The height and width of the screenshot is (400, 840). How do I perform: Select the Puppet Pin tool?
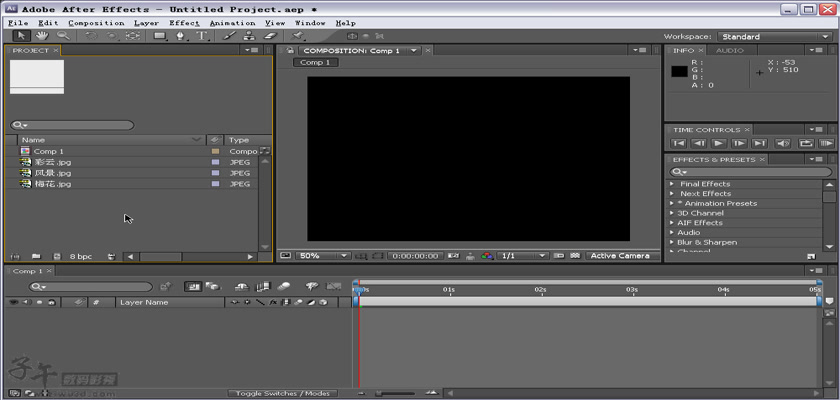pyautogui.click(x=297, y=36)
